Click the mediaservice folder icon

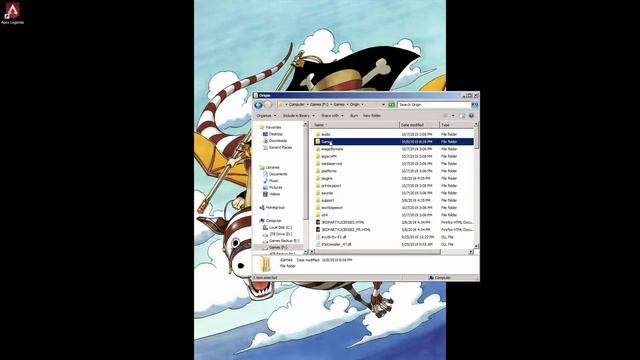point(318,164)
